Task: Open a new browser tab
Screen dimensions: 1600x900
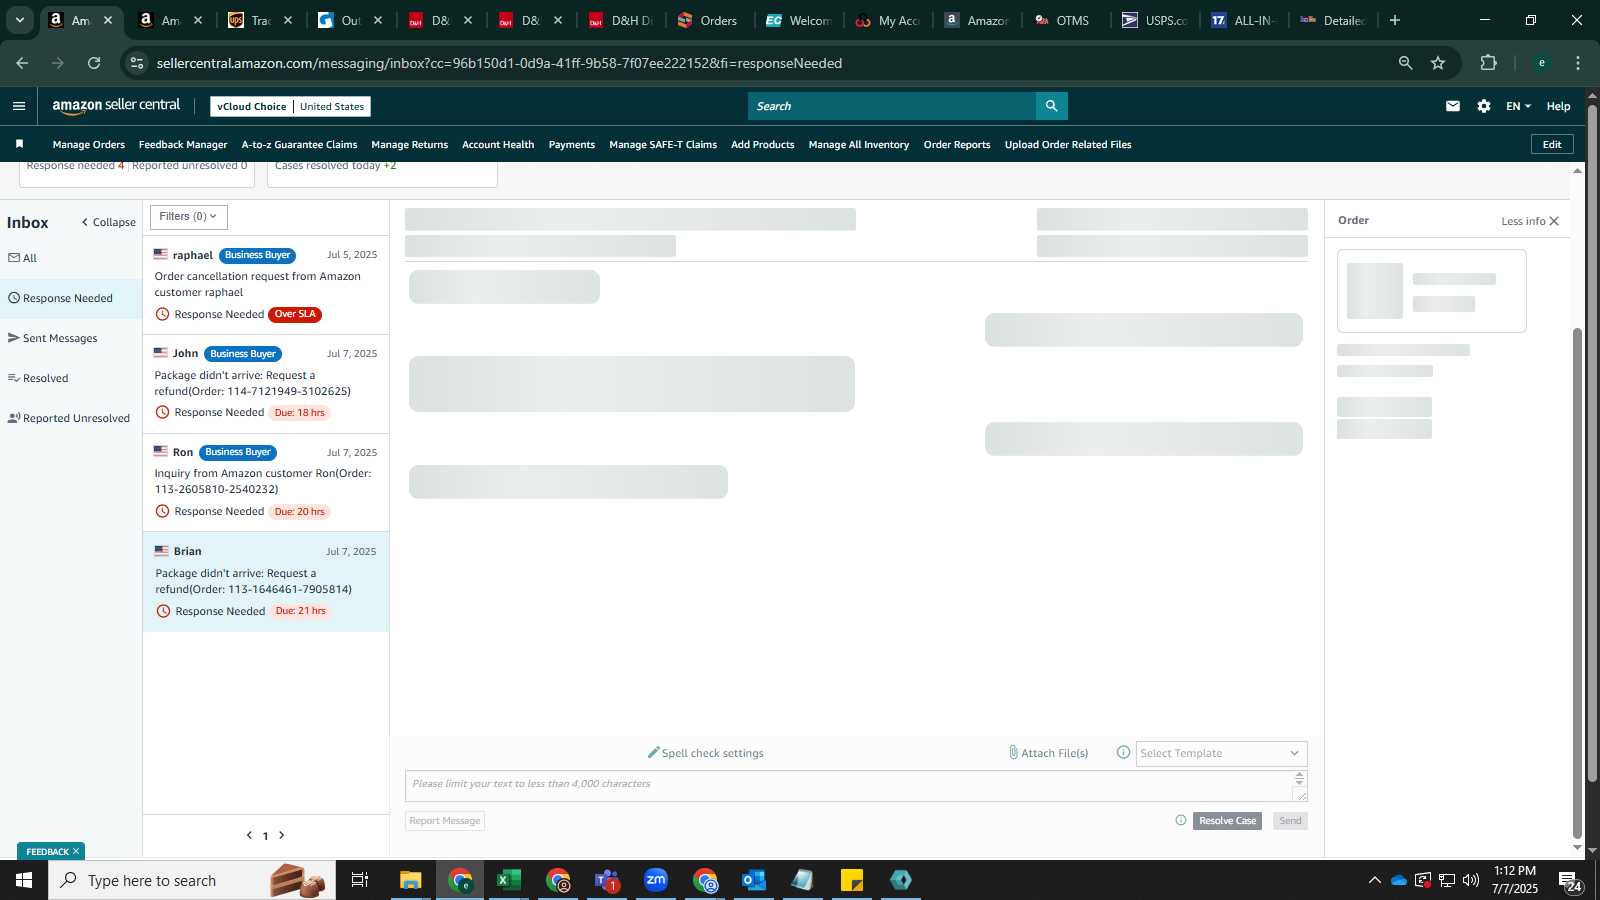Action: (x=1395, y=20)
